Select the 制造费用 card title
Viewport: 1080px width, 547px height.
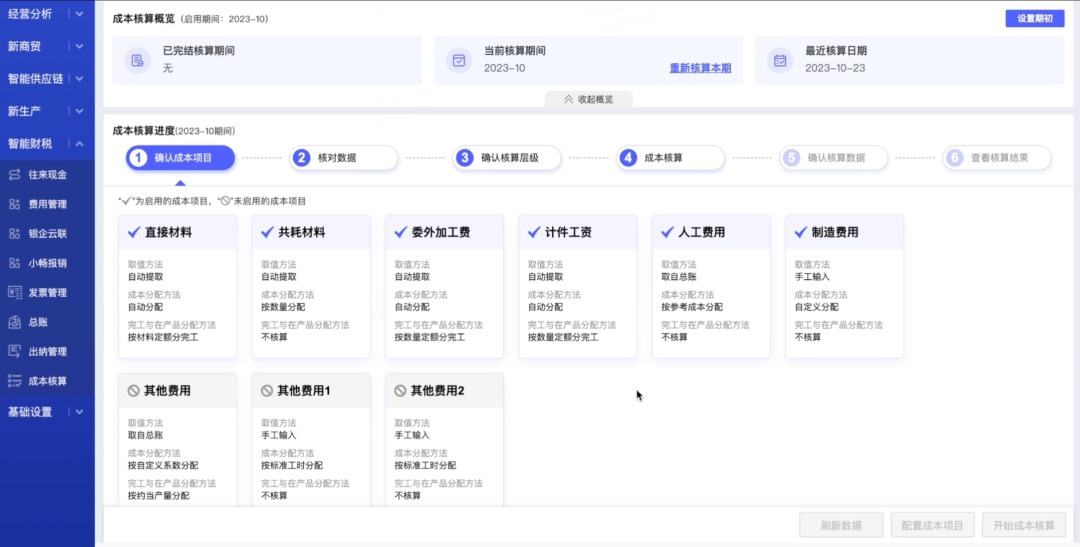coord(835,232)
